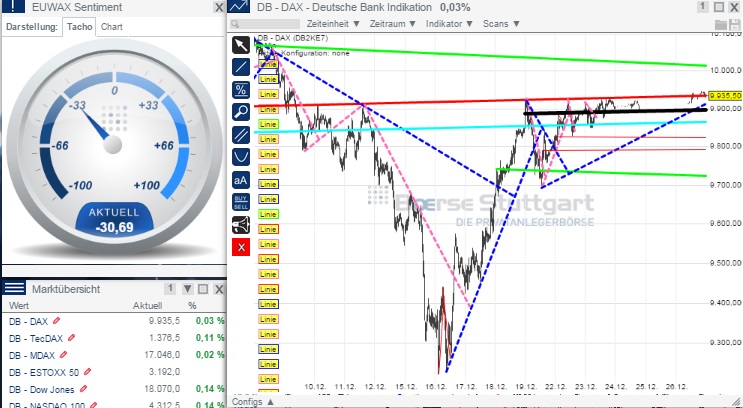743x408 pixels.
Task: Click the EUWAX Sentiment exclamation icon
Action: pyautogui.click(x=13, y=6)
